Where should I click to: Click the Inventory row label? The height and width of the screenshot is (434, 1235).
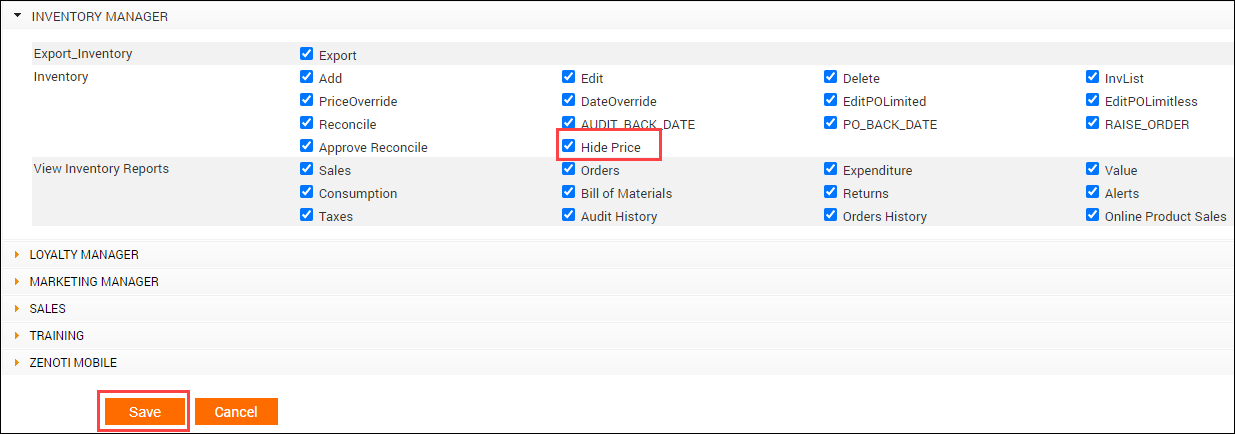(x=61, y=76)
